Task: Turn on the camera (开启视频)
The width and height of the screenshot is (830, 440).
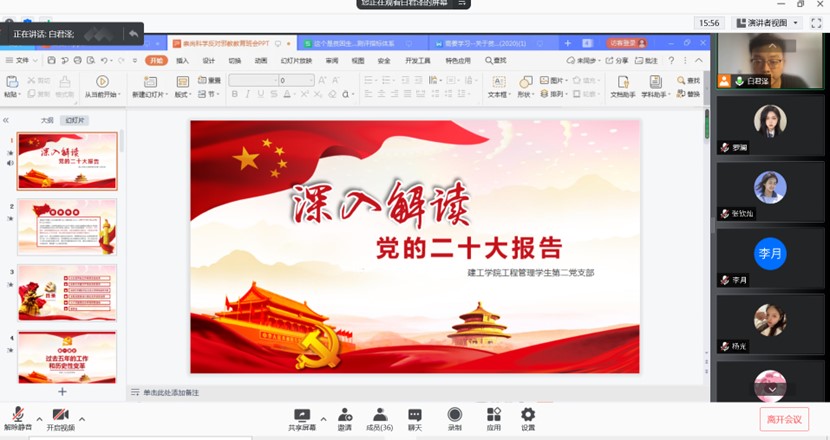Action: click(x=61, y=418)
